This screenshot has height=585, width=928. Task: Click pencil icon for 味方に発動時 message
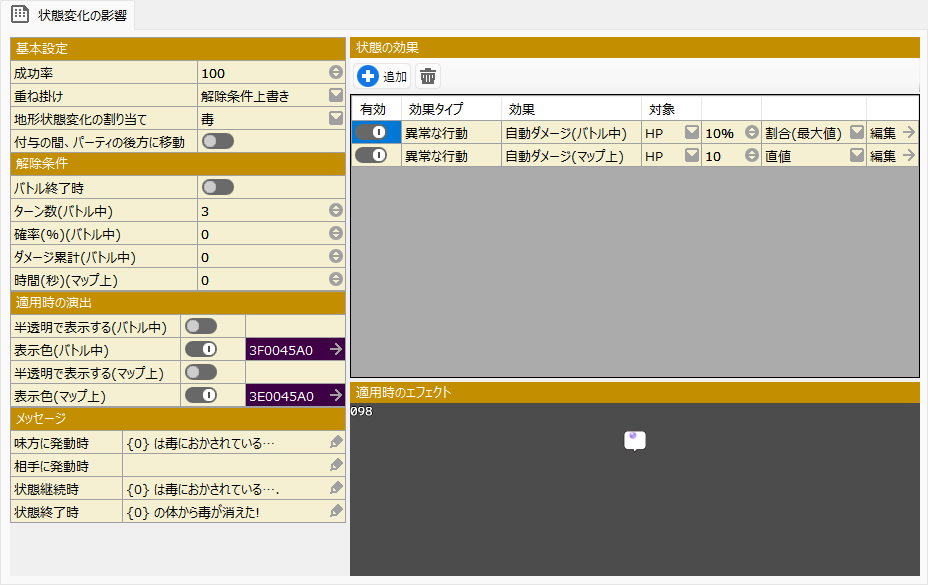coord(336,442)
